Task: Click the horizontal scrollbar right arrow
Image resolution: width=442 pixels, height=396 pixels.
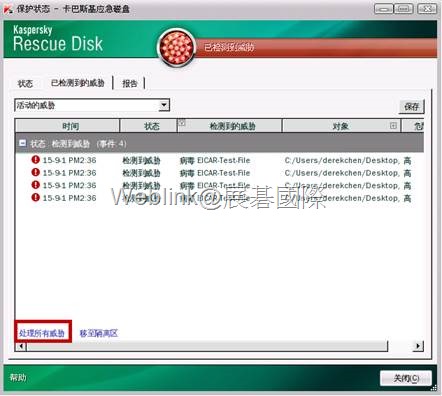Action: click(x=418, y=346)
